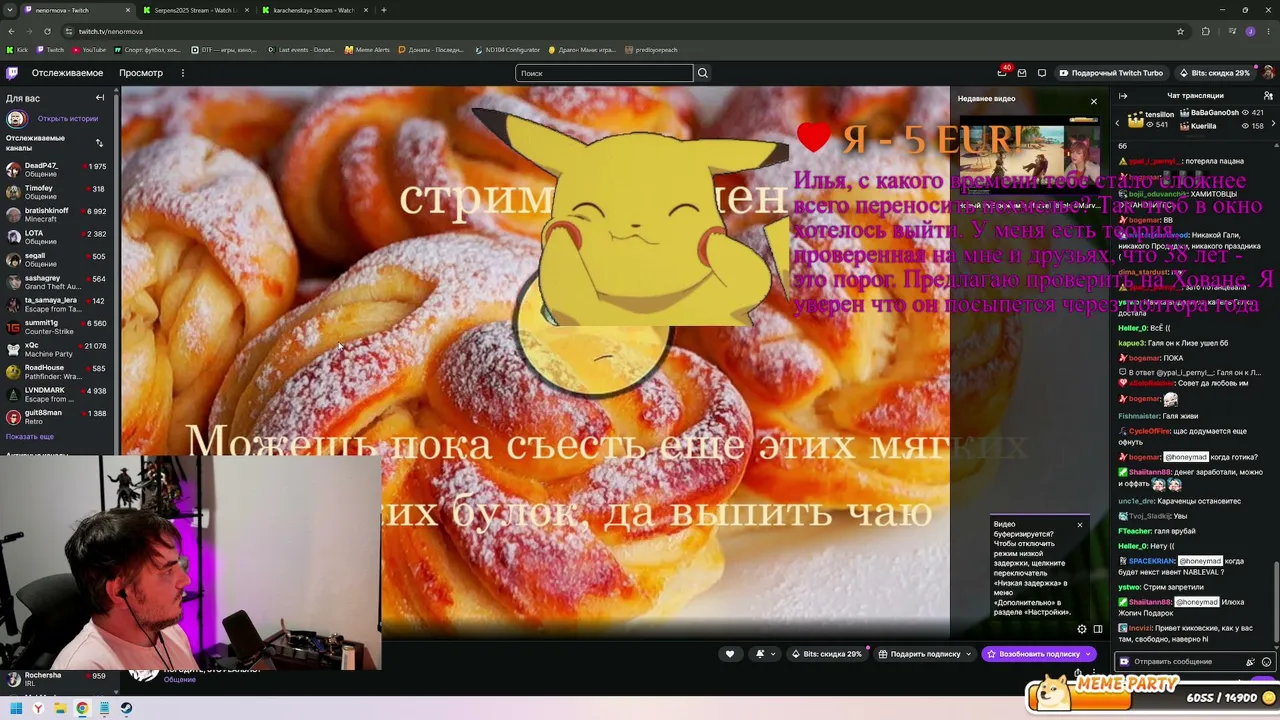The width and height of the screenshot is (1280, 720).
Task: Click the search magnifier button
Action: pos(703,73)
